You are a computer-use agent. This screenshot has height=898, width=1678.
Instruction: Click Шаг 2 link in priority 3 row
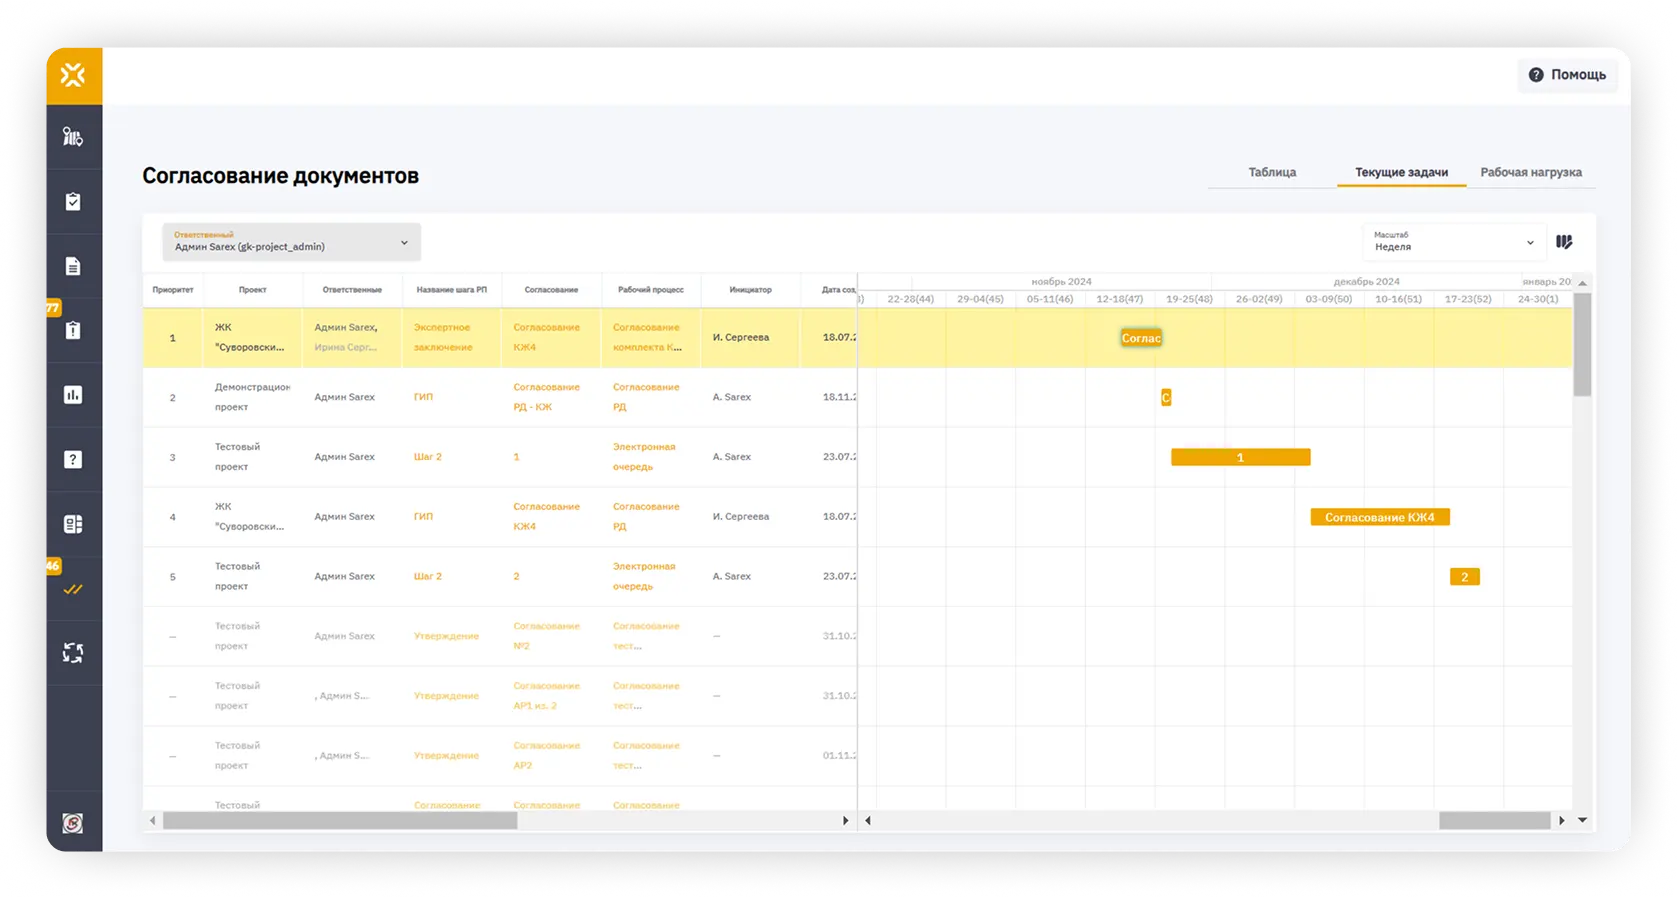tap(428, 457)
